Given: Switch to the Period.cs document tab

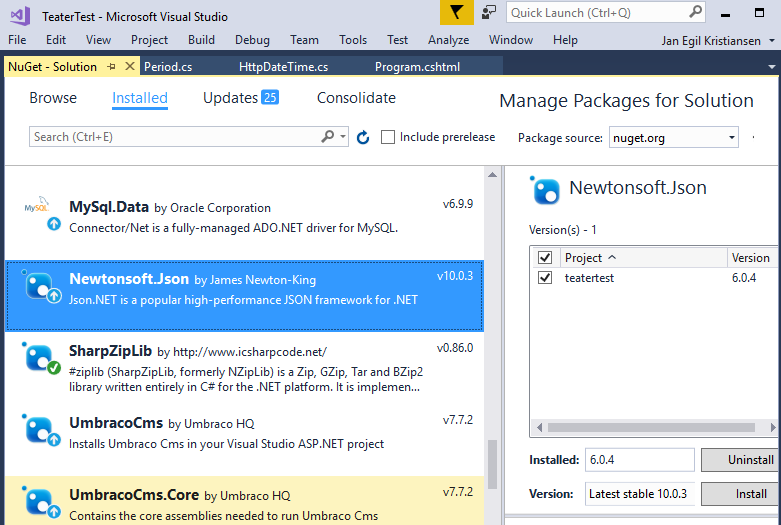Looking at the screenshot, I should 168,67.
